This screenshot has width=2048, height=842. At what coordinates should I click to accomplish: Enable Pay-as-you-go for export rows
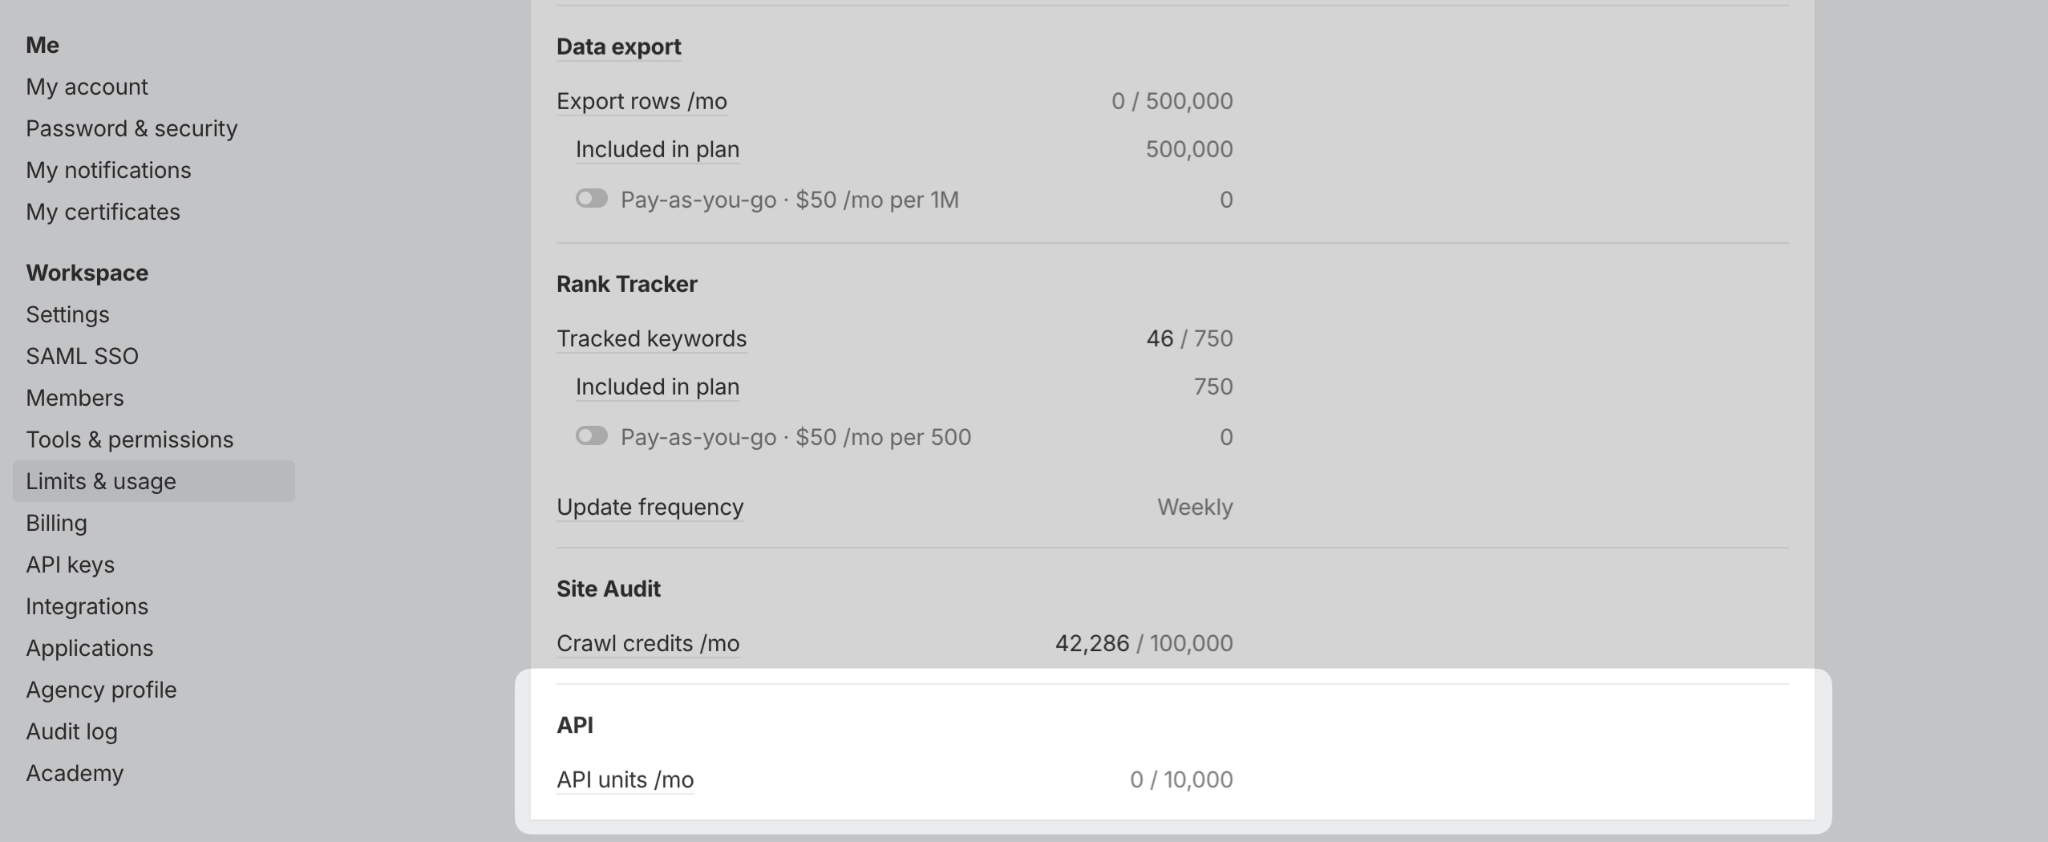pos(591,198)
